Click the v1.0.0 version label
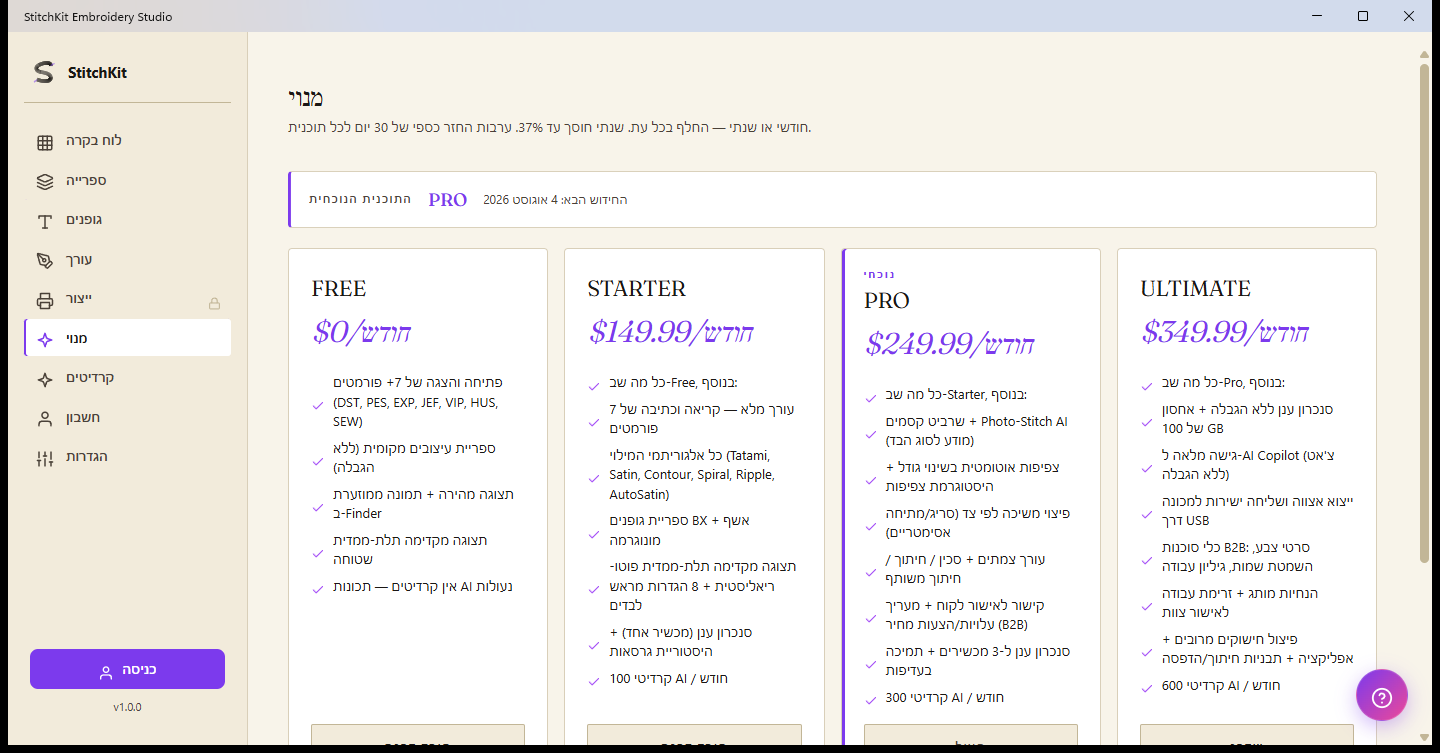The width and height of the screenshot is (1440, 753). tap(127, 707)
